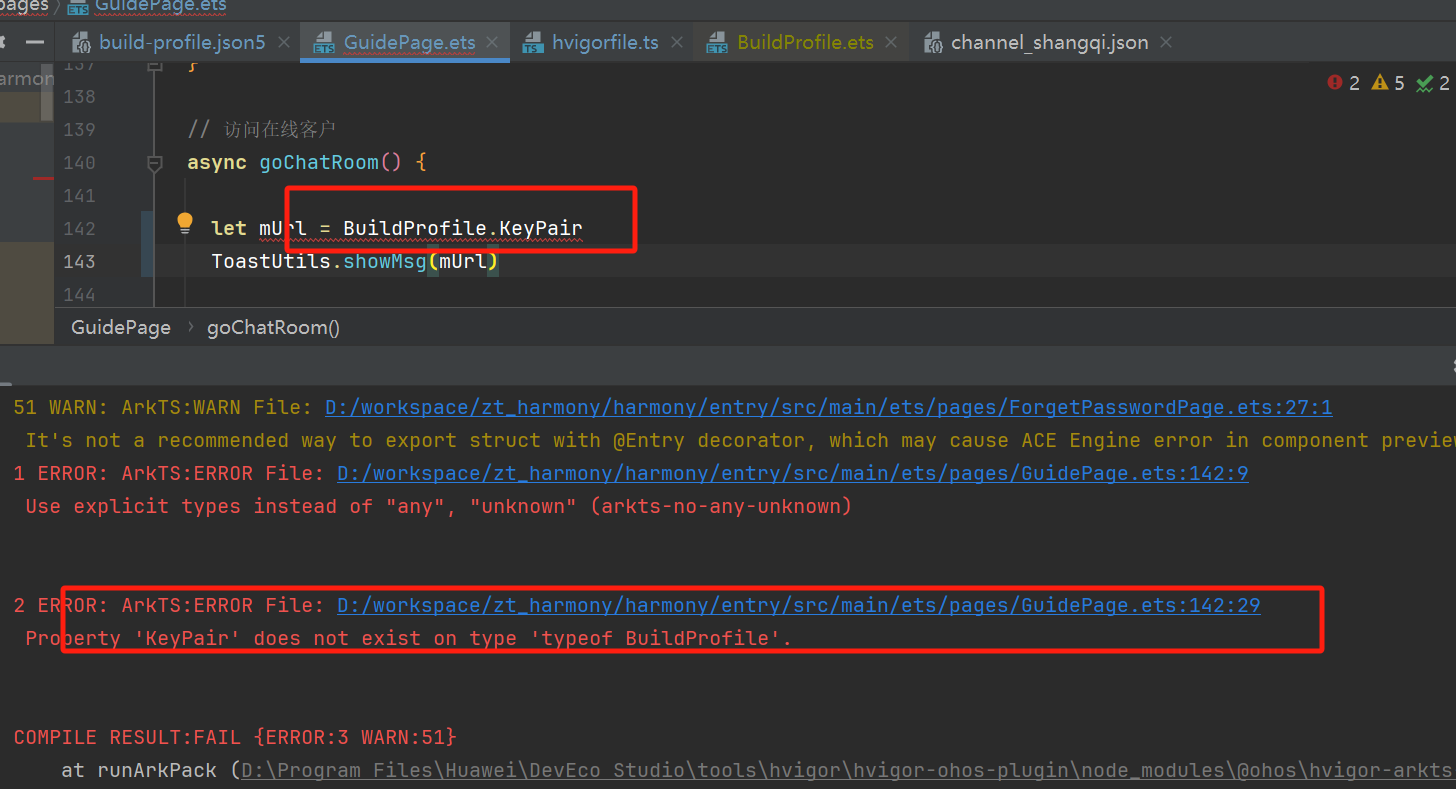1456x789 pixels.
Task: Click the ETS file icon on GuidePage.ets tab
Action: point(324,43)
